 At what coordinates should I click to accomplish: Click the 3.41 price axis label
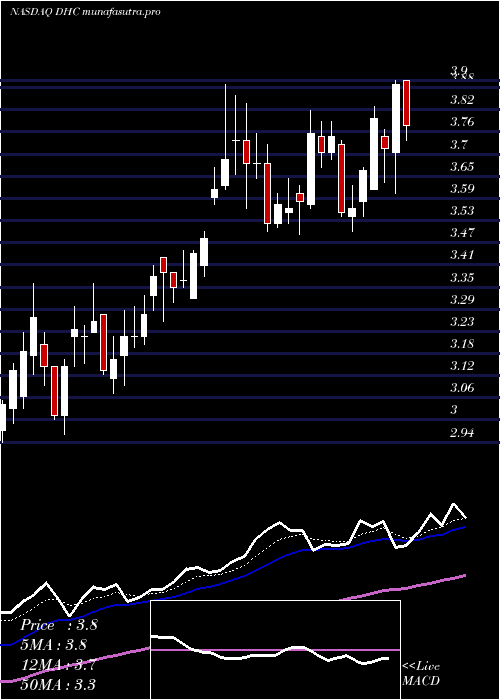pos(462,255)
